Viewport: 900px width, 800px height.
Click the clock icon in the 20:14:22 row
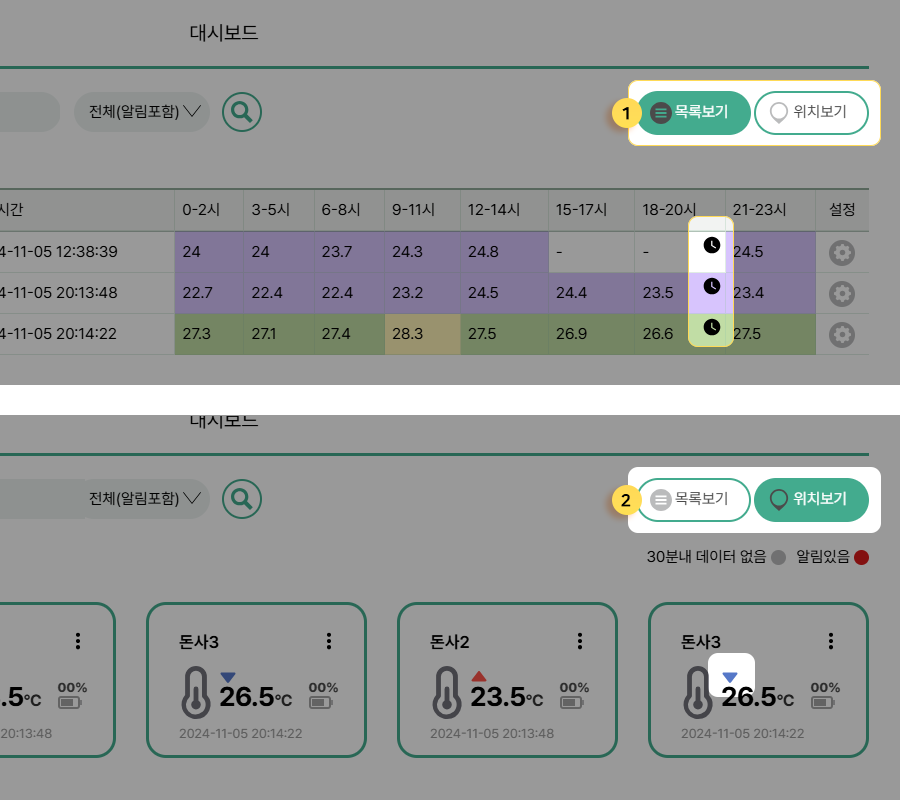(711, 327)
